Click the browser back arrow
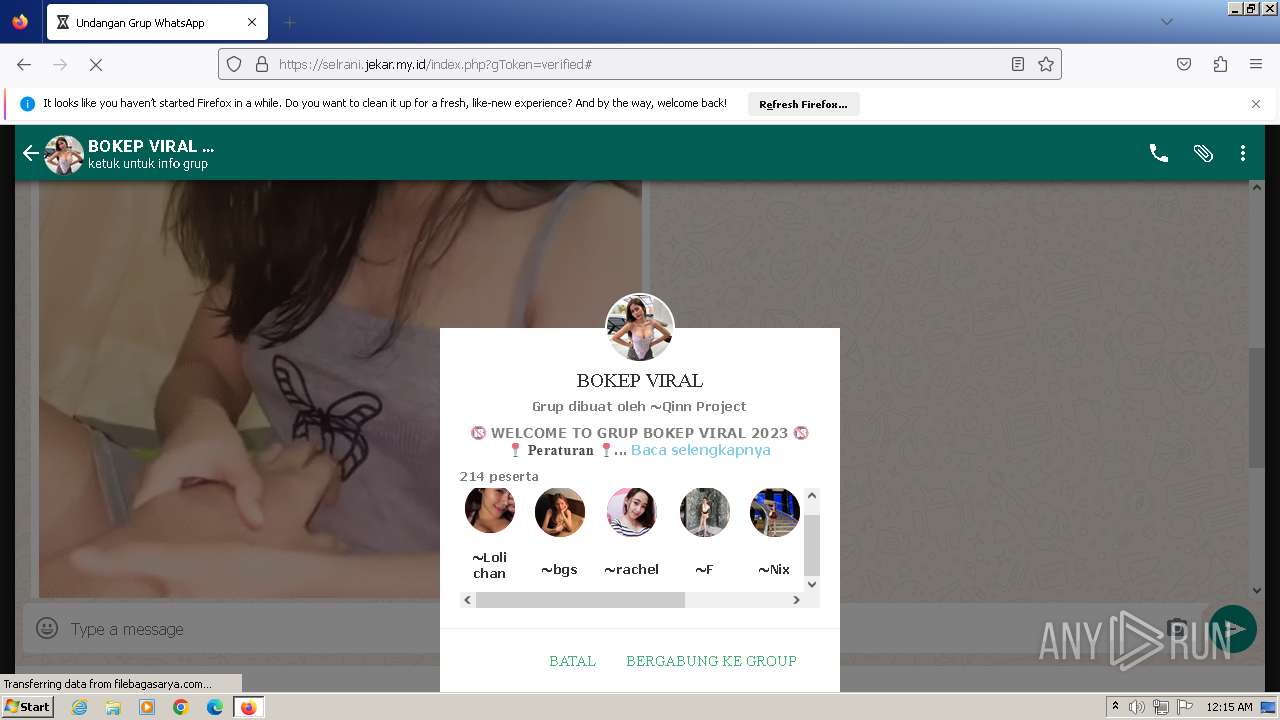This screenshot has width=1280, height=720. click(24, 64)
